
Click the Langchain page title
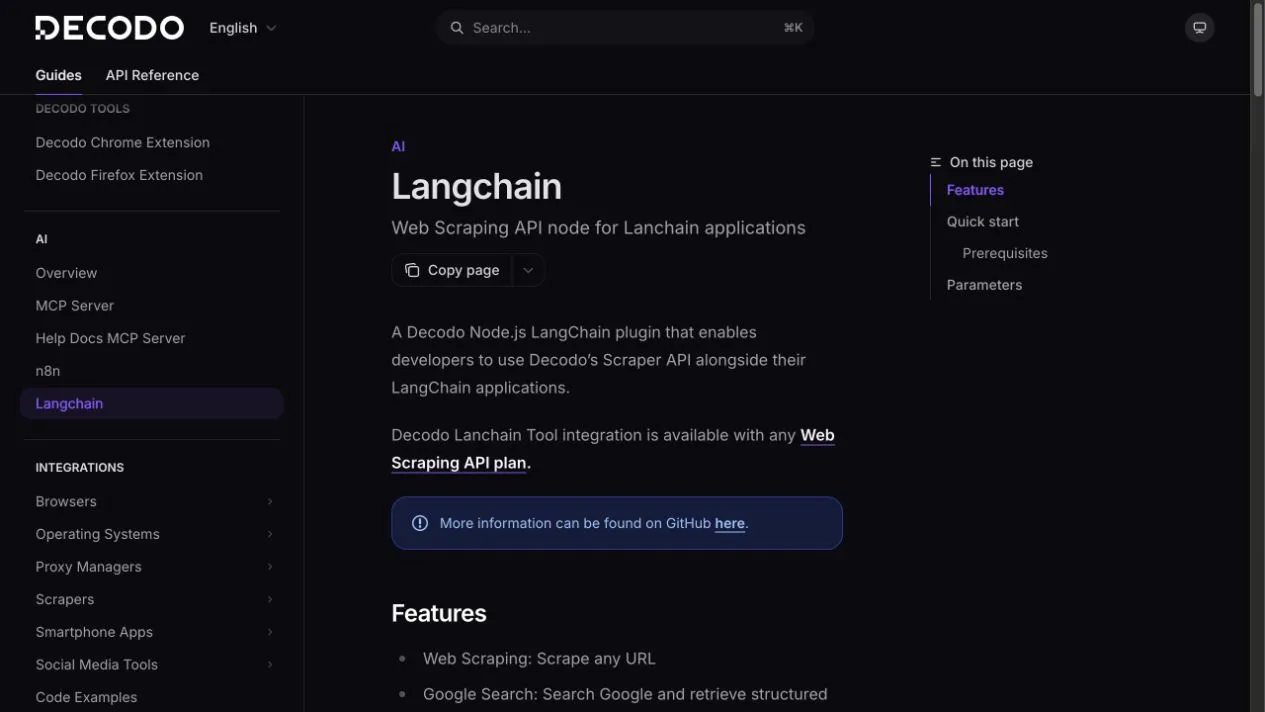coord(477,187)
